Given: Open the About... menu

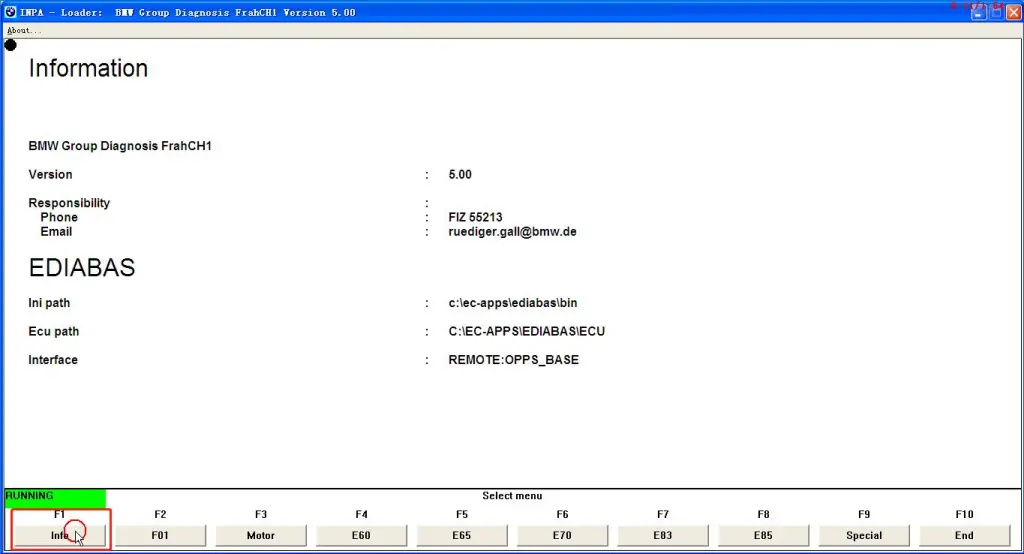Looking at the screenshot, I should 24,30.
